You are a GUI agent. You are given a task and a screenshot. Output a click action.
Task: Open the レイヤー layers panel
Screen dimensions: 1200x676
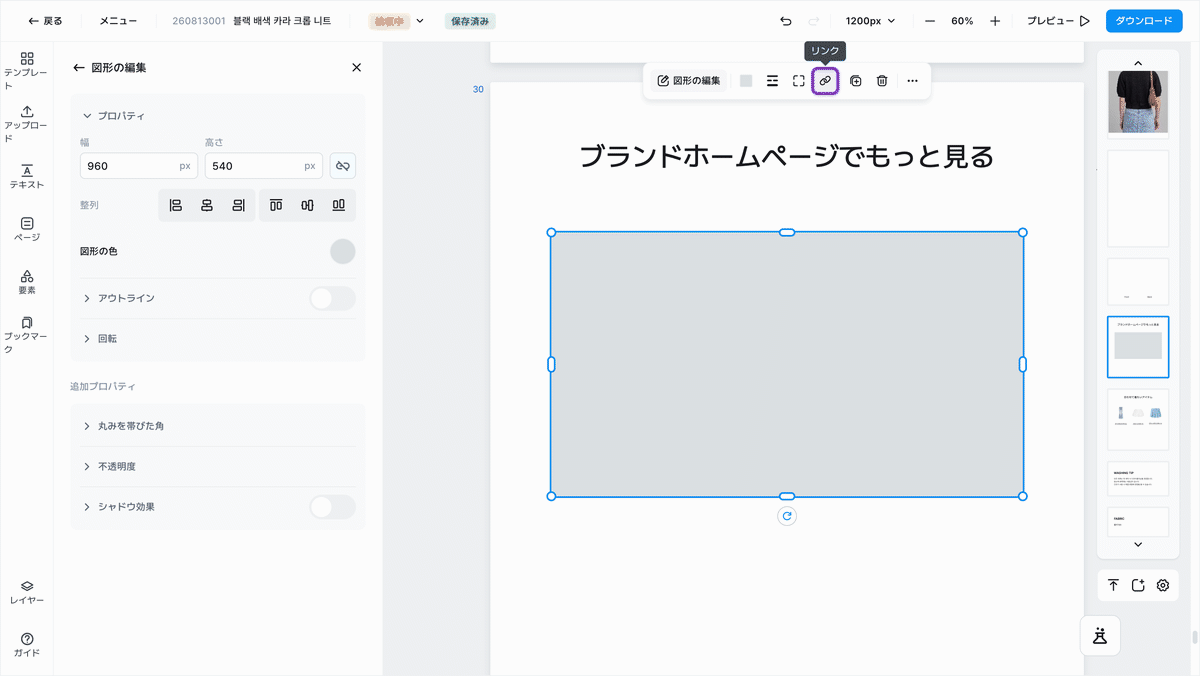pyautogui.click(x=27, y=592)
